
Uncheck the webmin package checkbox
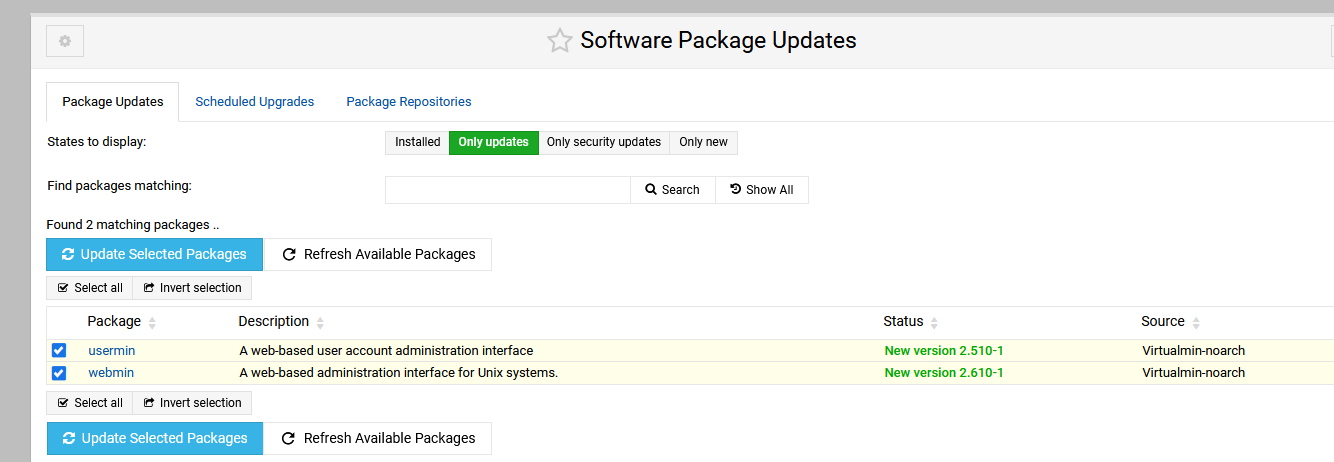[59, 373]
